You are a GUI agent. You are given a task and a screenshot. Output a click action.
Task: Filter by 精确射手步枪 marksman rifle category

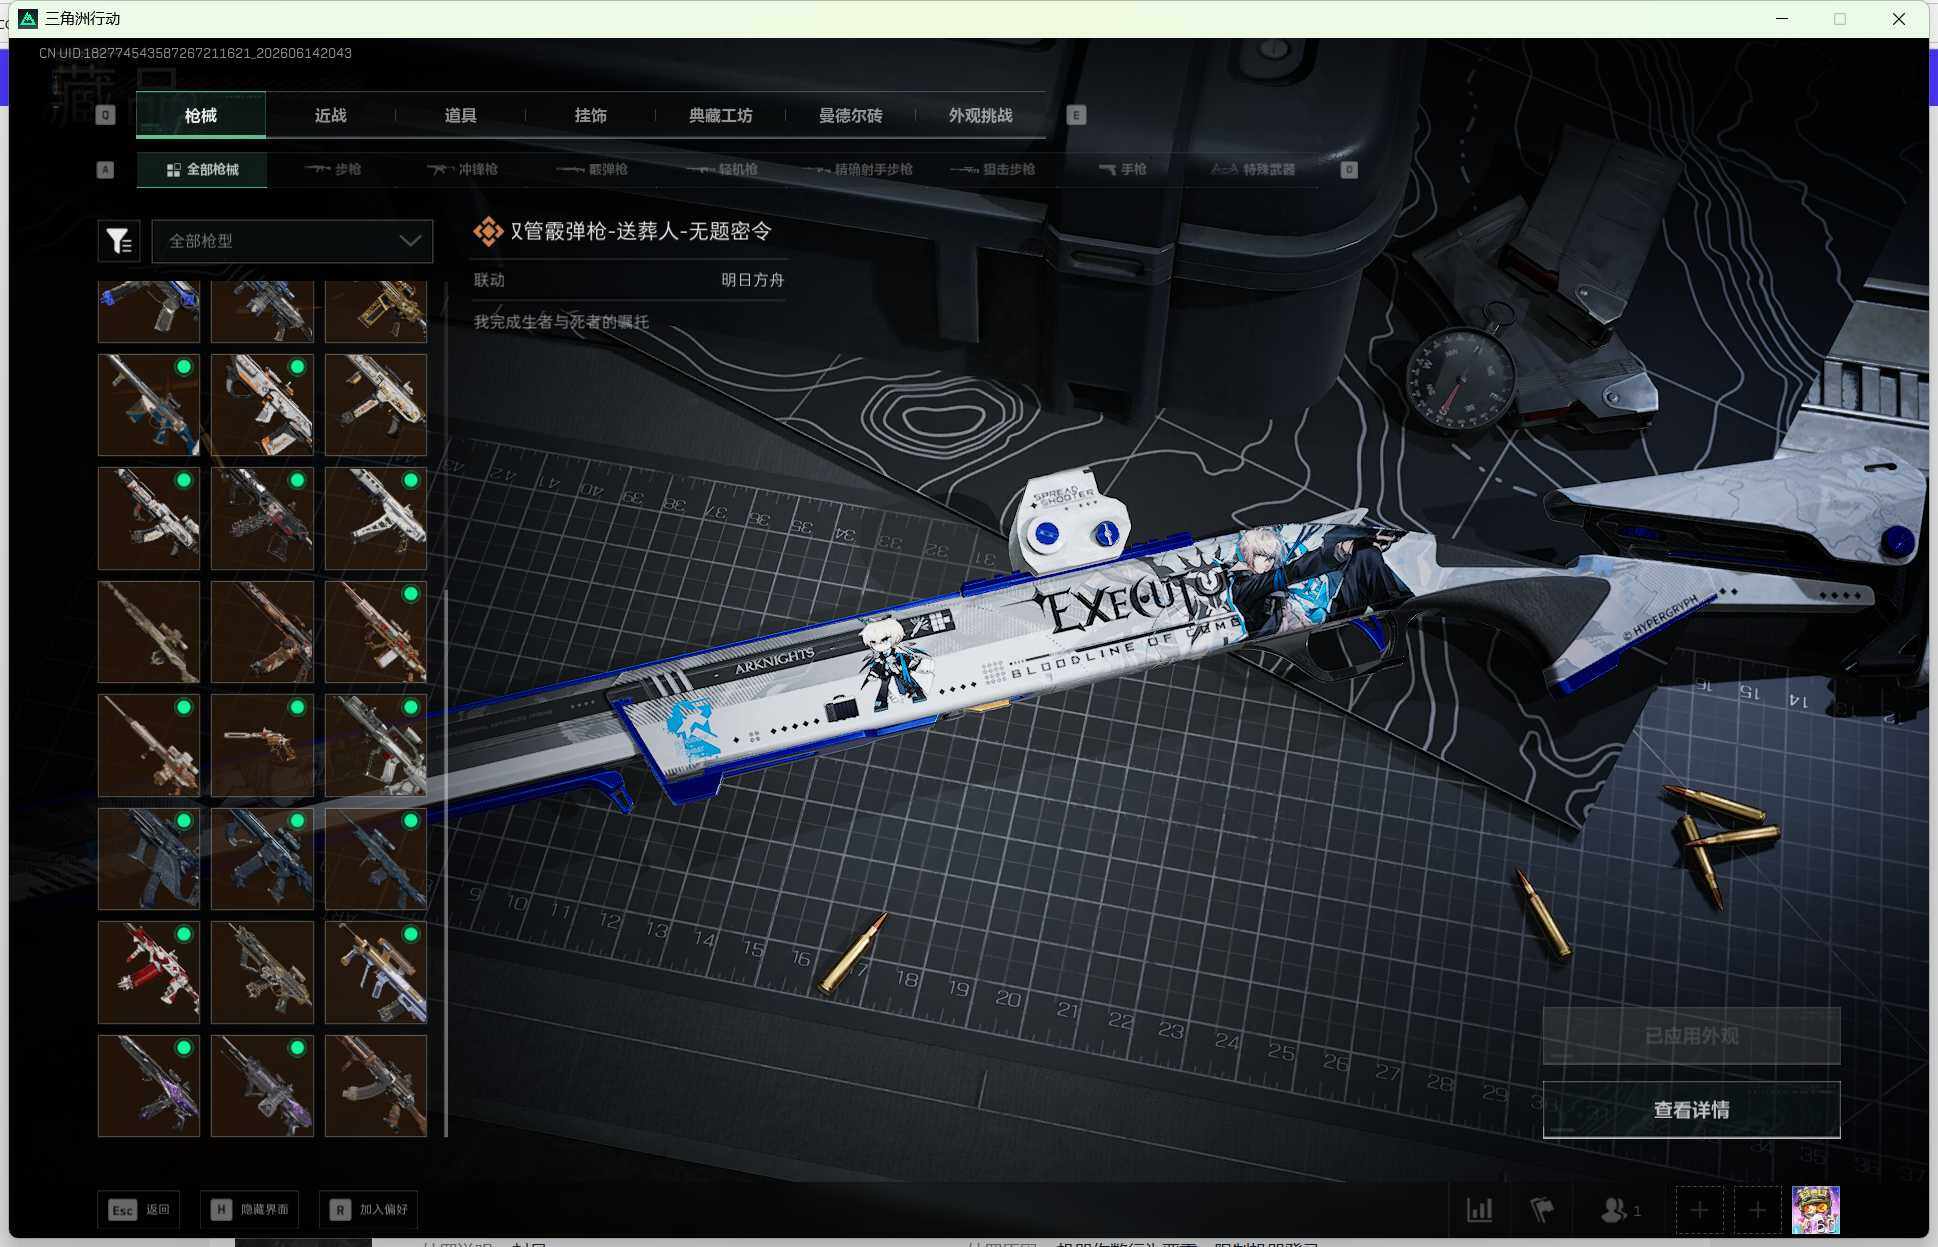[x=858, y=170]
